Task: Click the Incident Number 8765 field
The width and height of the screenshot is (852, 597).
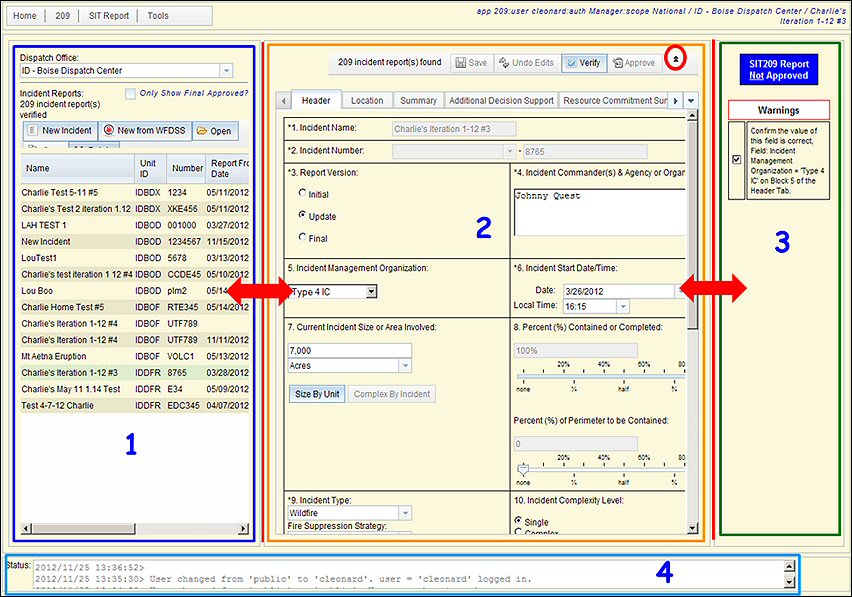Action: pyautogui.click(x=585, y=152)
